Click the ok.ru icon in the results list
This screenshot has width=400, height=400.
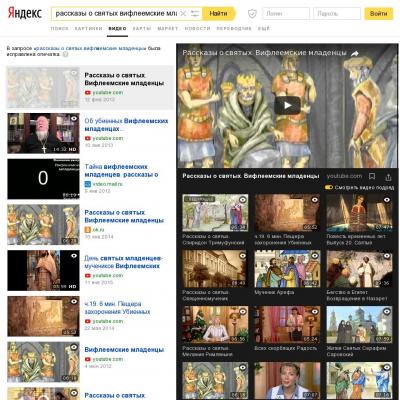pyautogui.click(x=88, y=230)
